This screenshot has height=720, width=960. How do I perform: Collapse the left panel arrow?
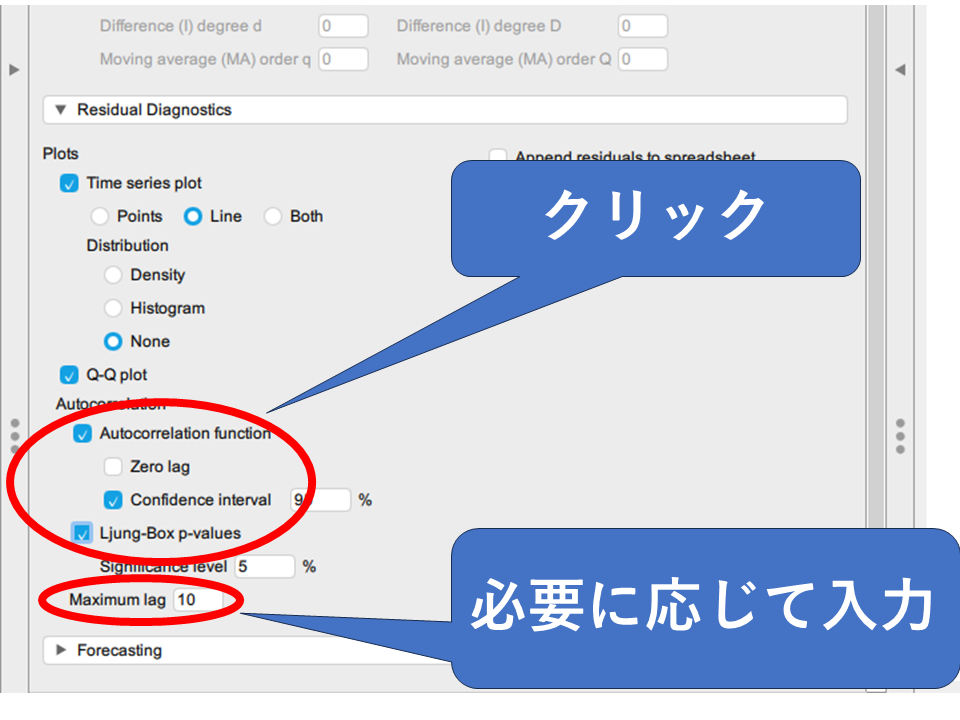pos(14,69)
